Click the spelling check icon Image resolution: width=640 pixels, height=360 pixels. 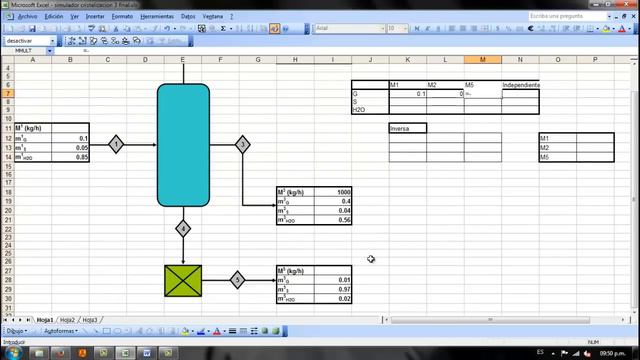(x=91, y=29)
